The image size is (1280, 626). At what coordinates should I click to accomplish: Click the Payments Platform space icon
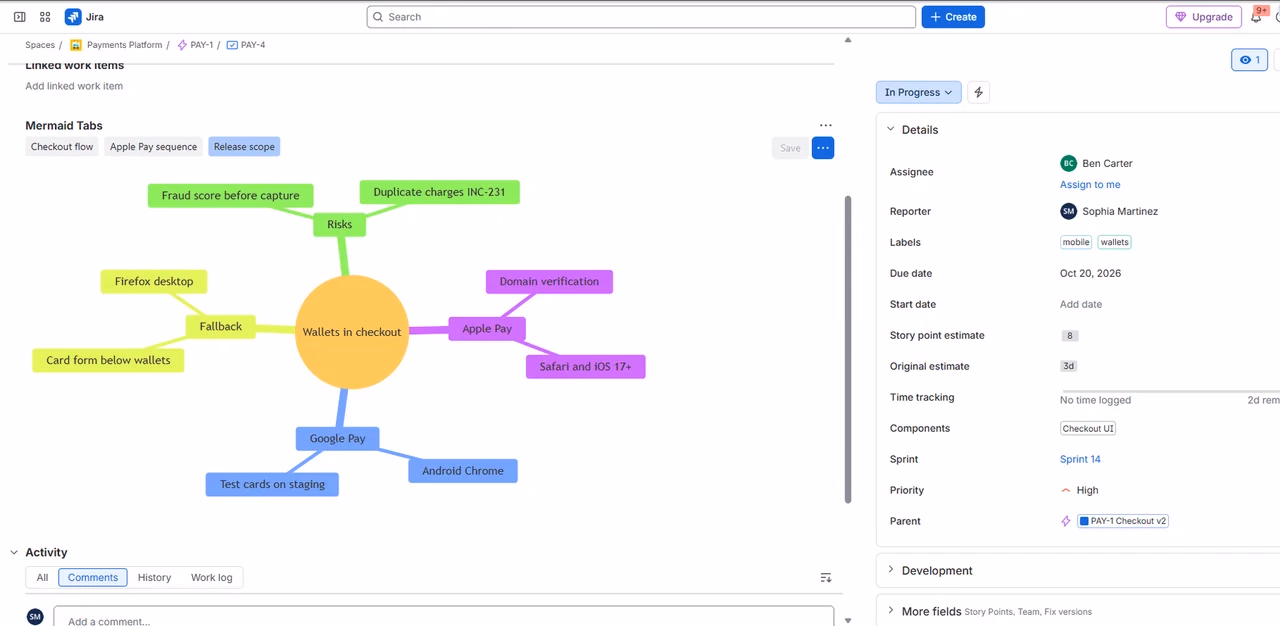[x=76, y=45]
